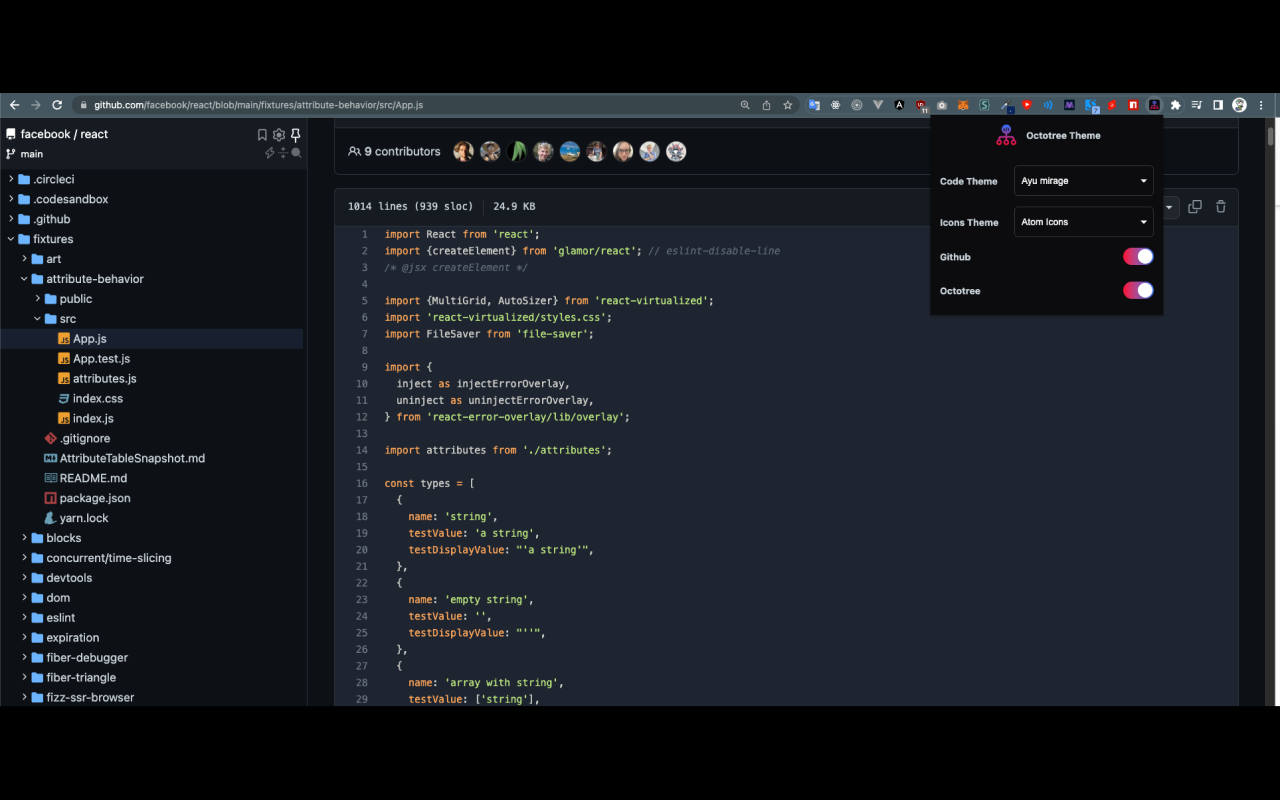Copy raw file contents with the copy icon
Image resolution: width=1280 pixels, height=800 pixels.
tap(1195, 207)
